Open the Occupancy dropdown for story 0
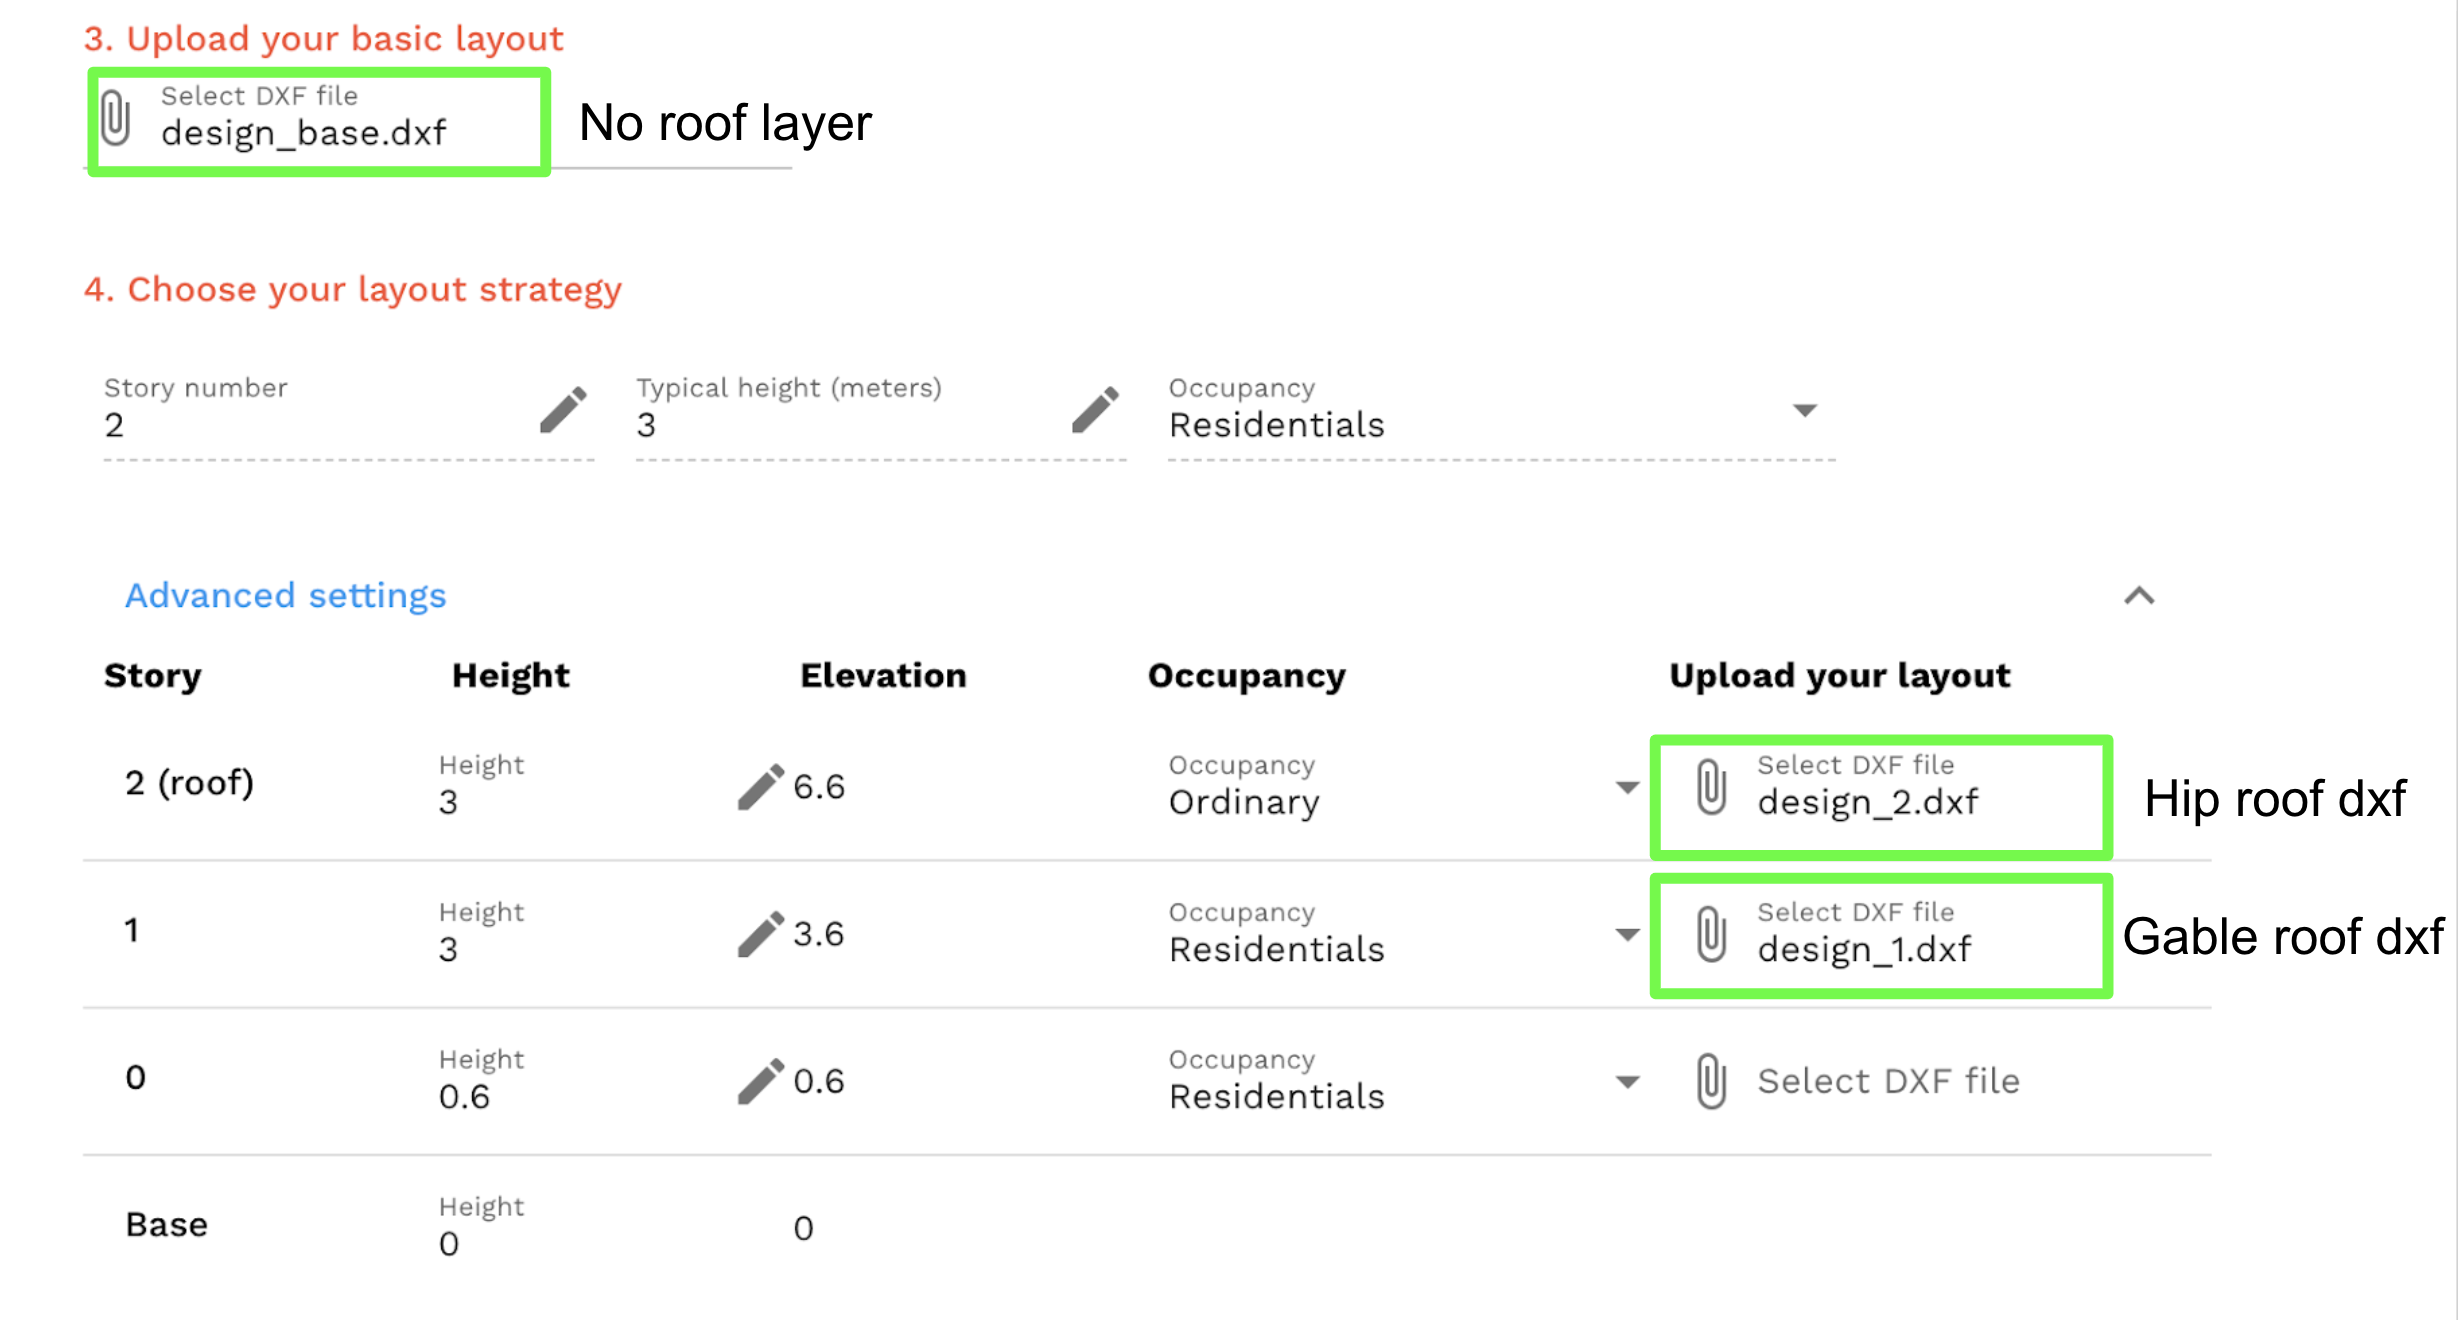 point(1627,1081)
